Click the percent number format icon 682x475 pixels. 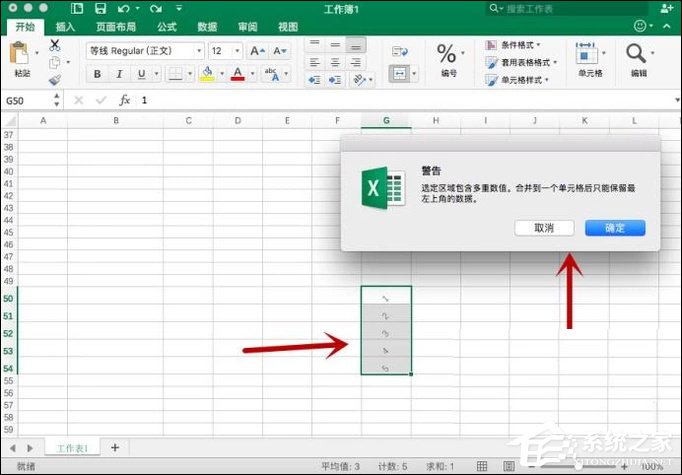[447, 54]
